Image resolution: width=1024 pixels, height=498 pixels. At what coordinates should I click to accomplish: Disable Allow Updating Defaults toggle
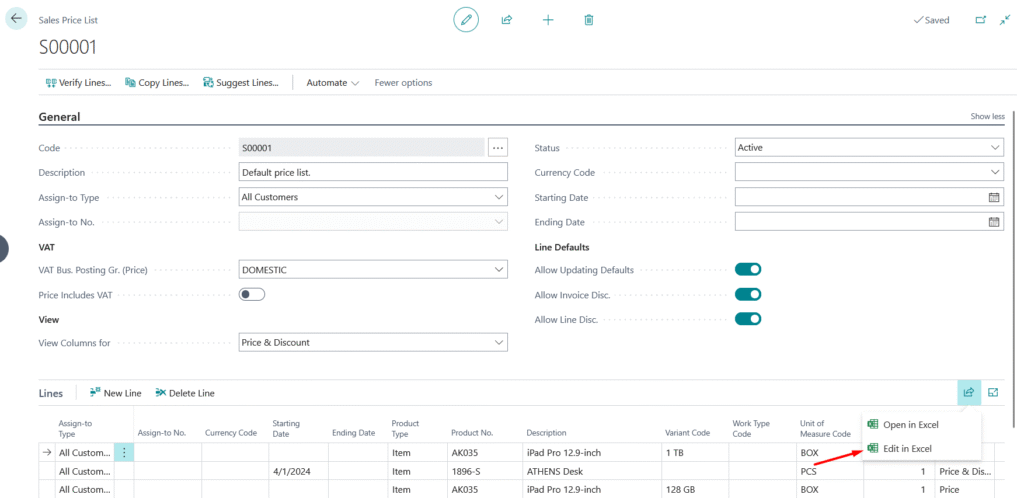(748, 270)
